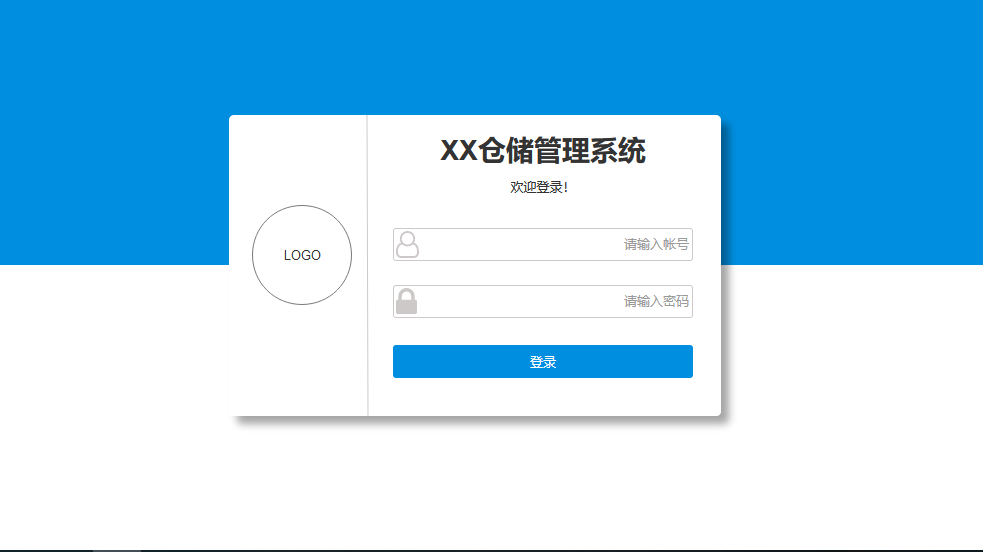Click the blank space below the LOGO circle
This screenshot has height=552, width=983.
[x=298, y=360]
